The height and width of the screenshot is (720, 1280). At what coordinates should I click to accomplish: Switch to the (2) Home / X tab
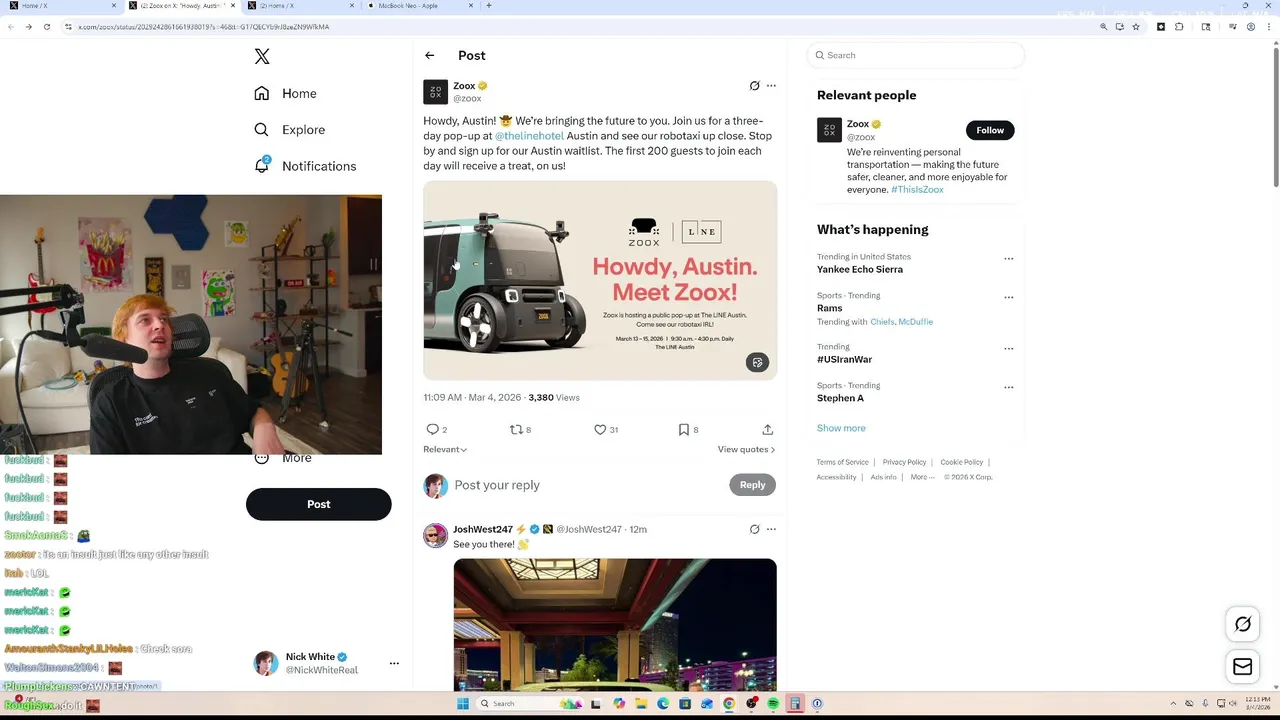point(300,6)
